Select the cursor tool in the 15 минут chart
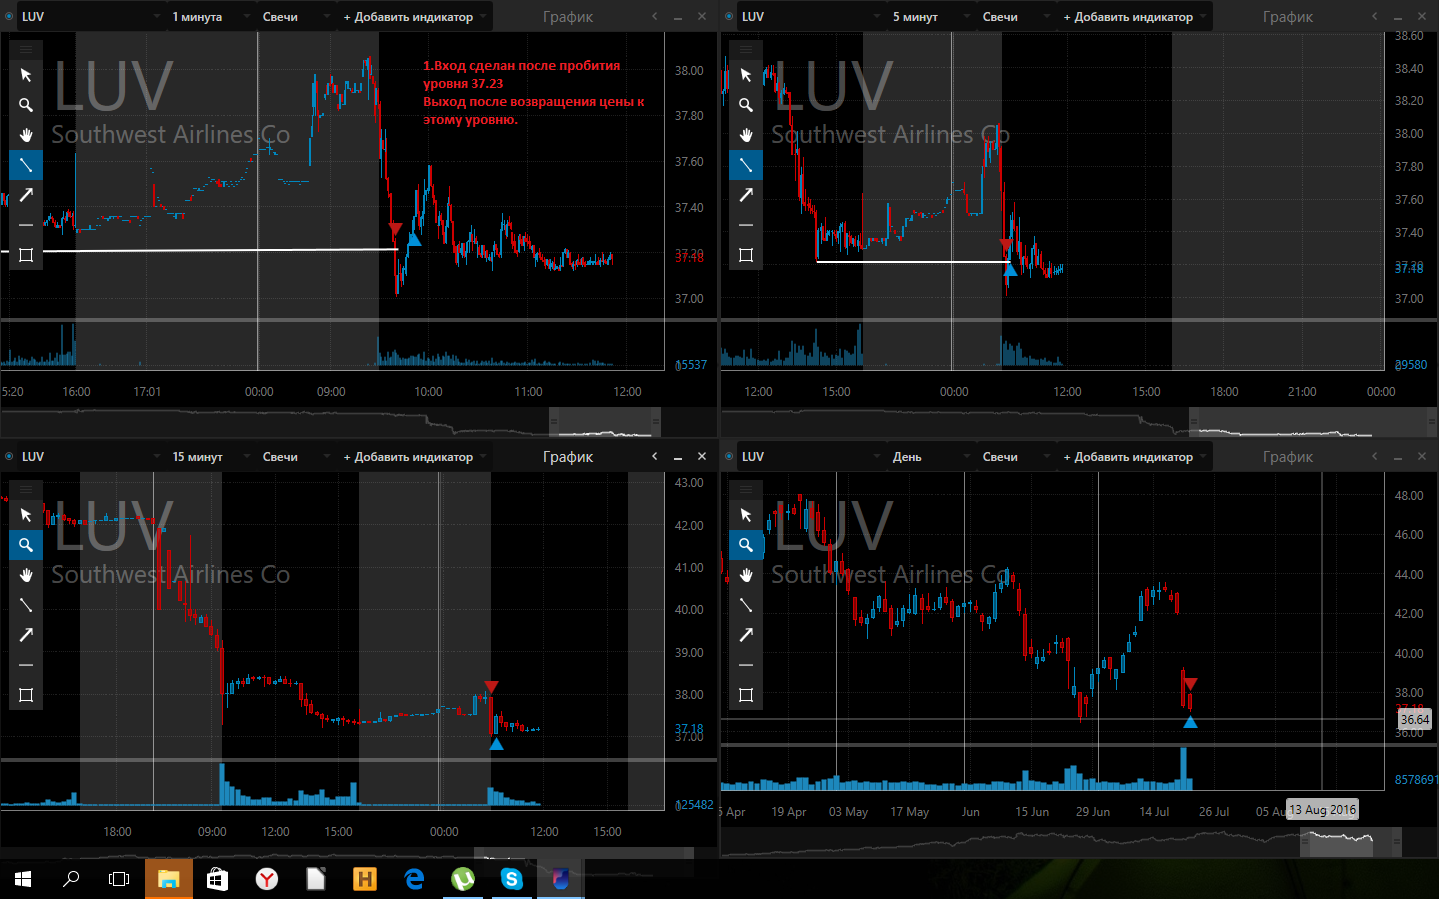Screen dimensions: 1439x899 (26, 515)
